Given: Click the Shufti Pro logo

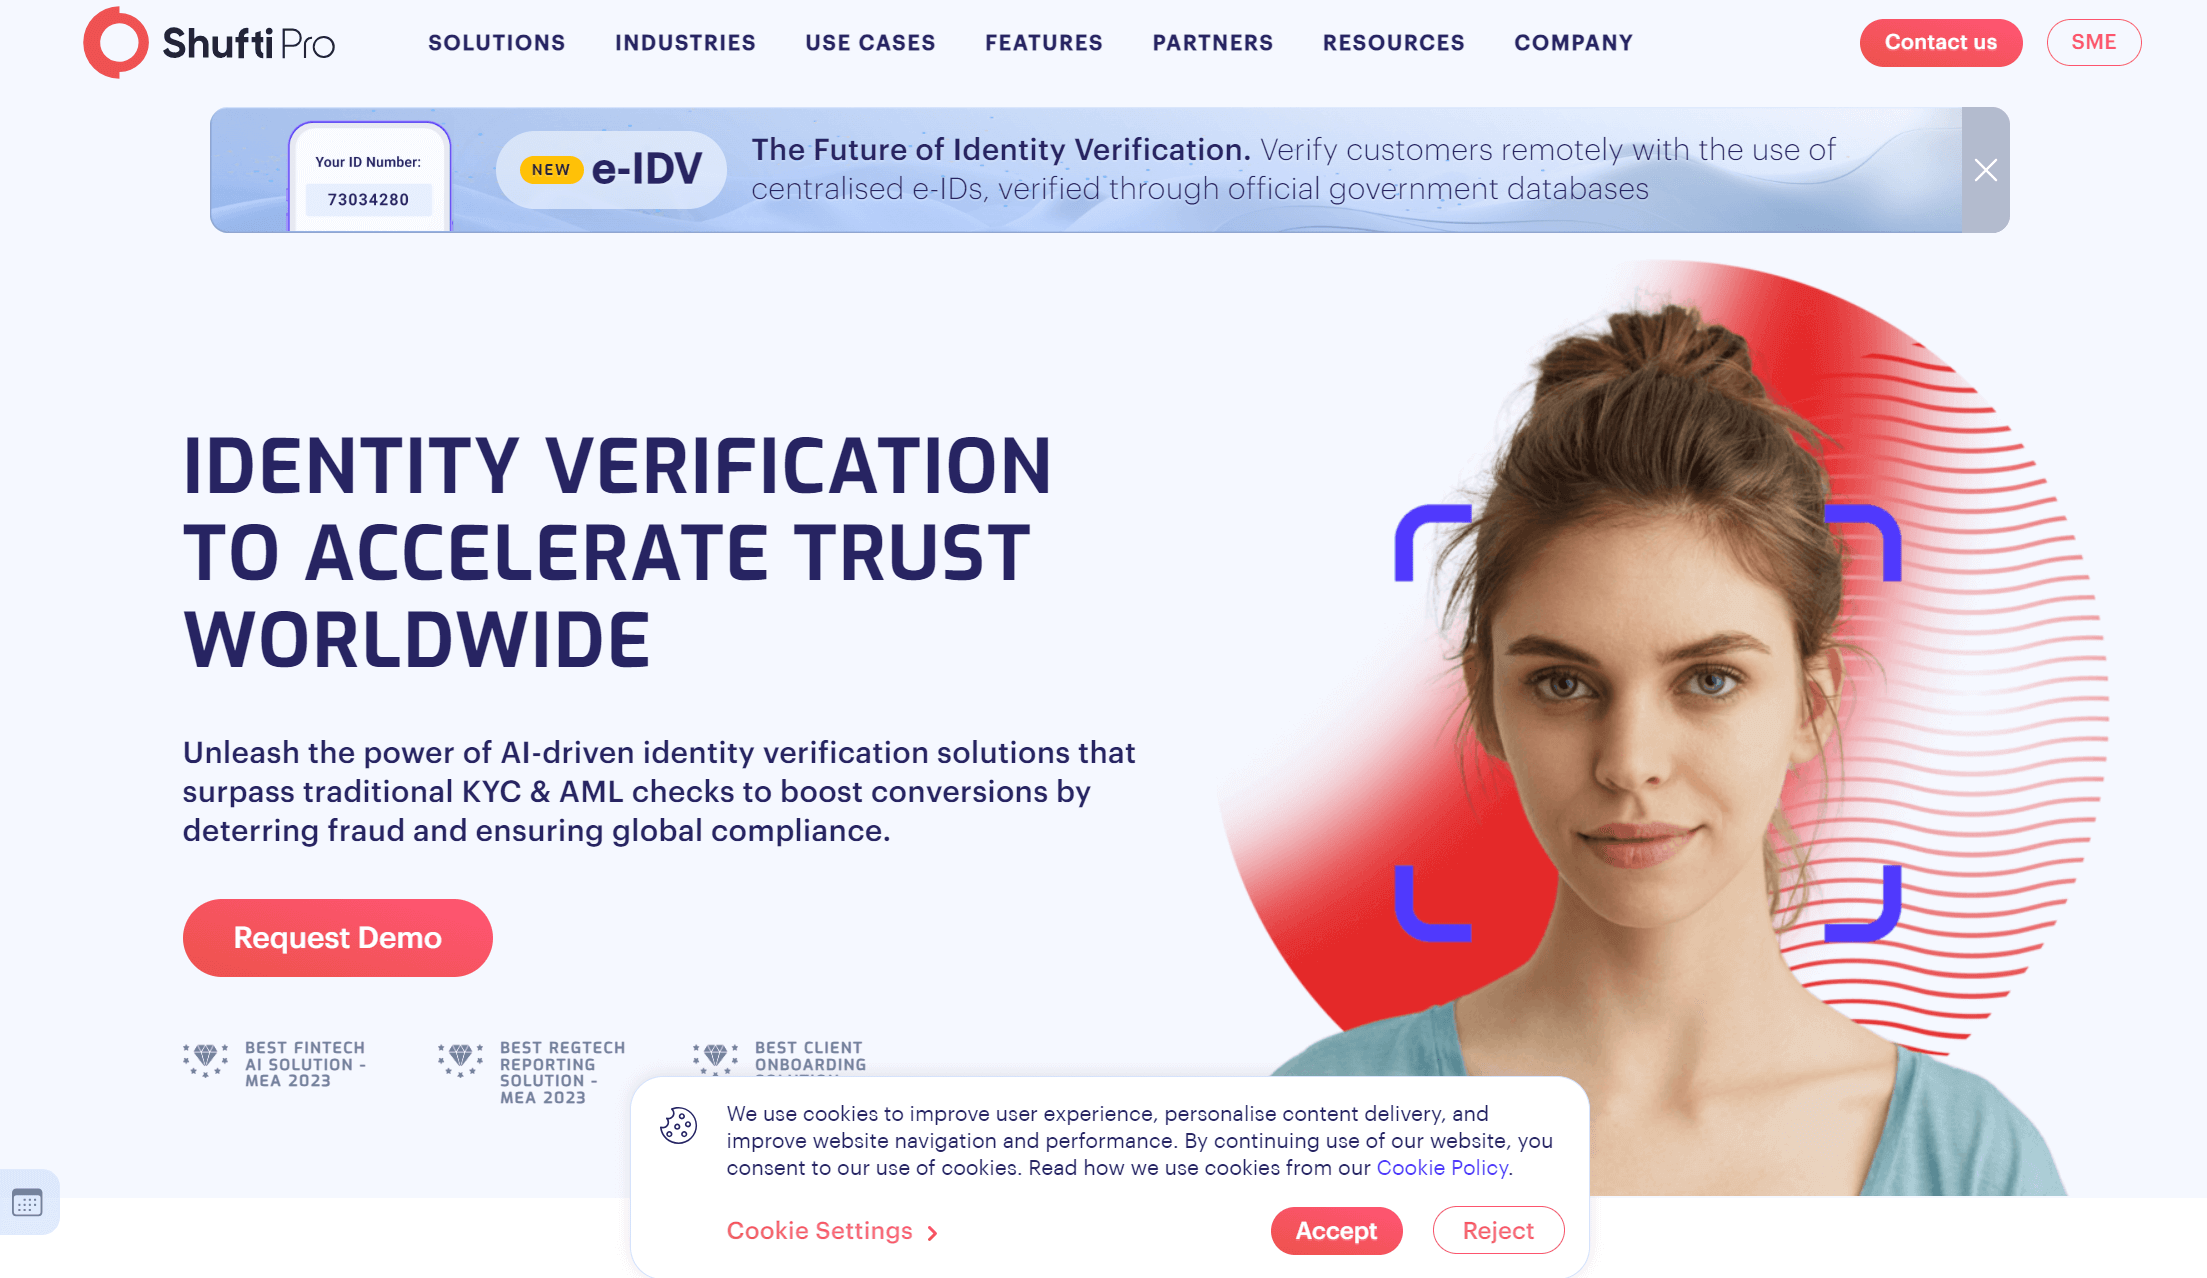Looking at the screenshot, I should (209, 43).
